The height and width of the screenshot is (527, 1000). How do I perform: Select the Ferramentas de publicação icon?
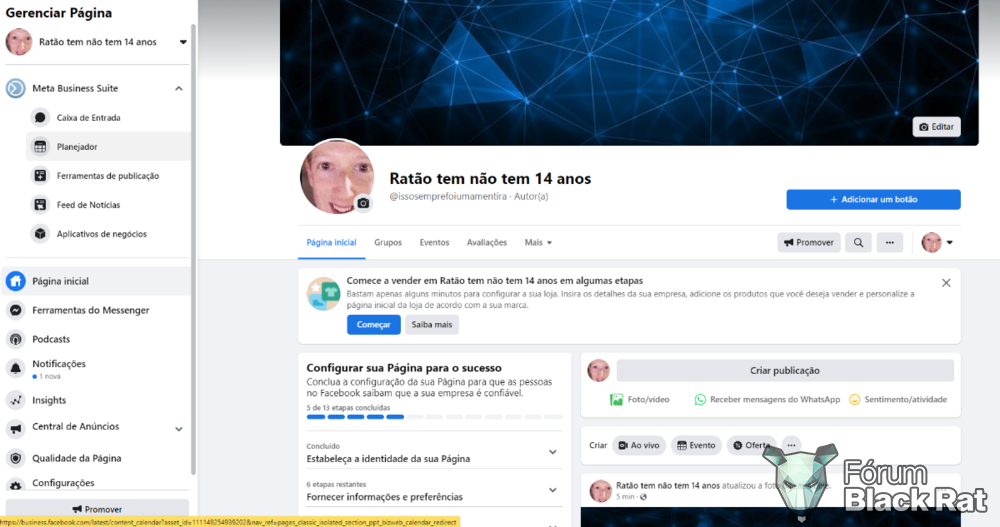click(x=40, y=175)
